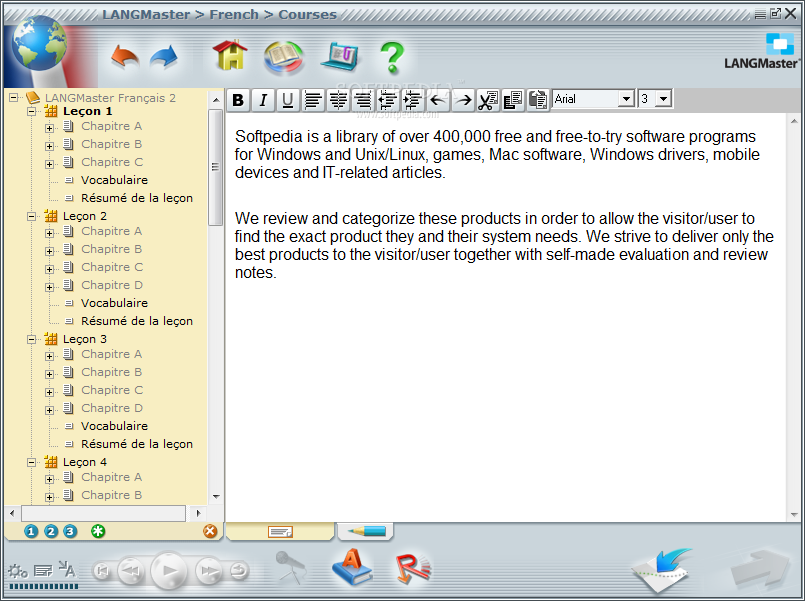805x601 pixels.
Task: Expand Chapitre C under Leçon 1
Action: pos(49,164)
